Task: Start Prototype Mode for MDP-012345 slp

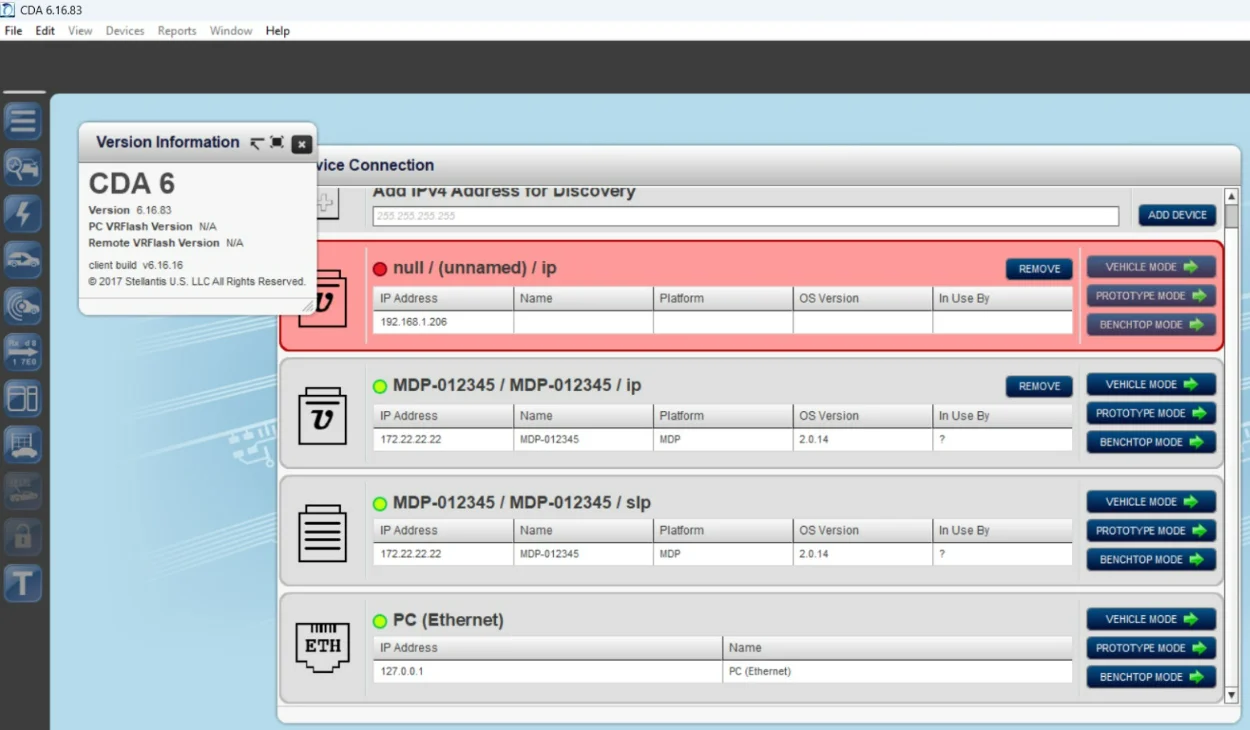Action: point(1151,531)
